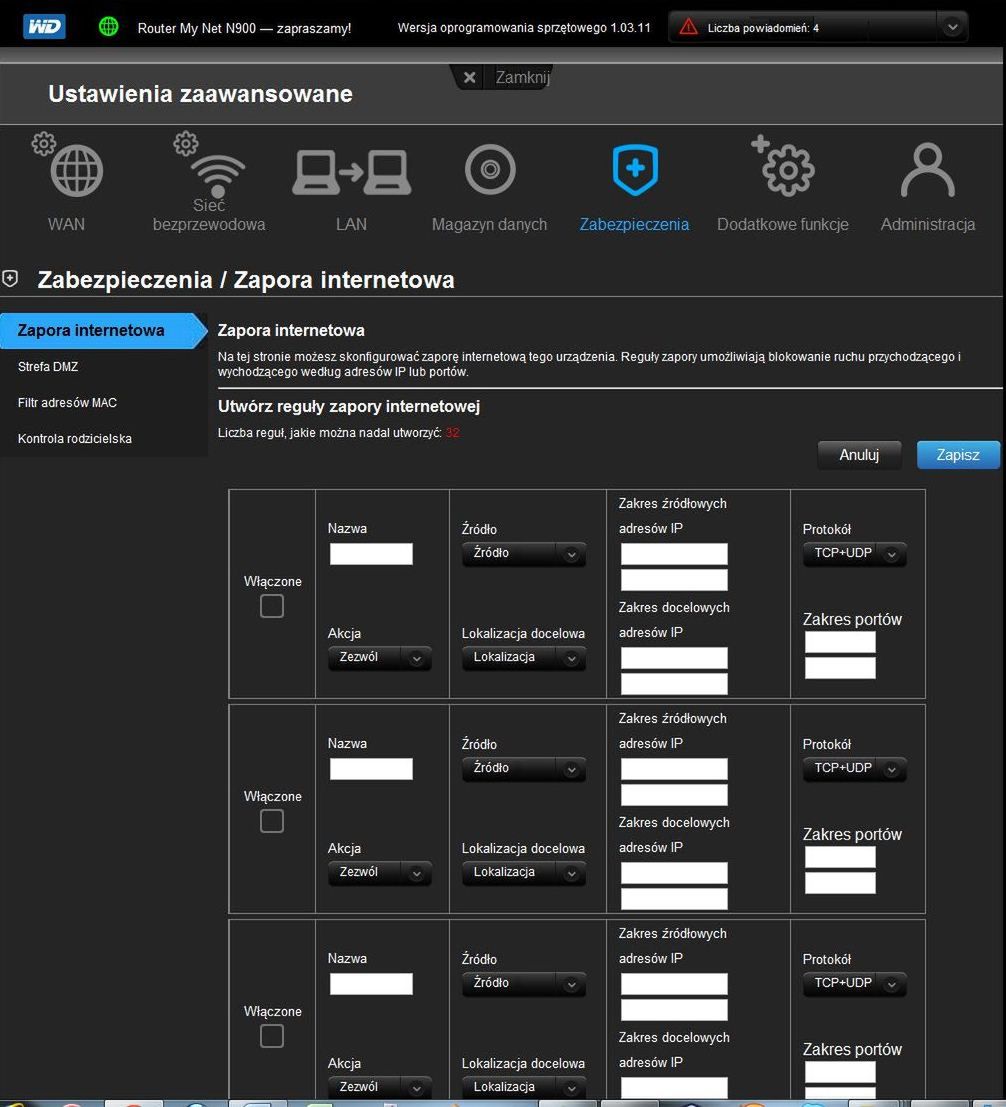Viewport: 1006px width, 1107px height.
Task: Click second source IP range field in second rule
Action: pyautogui.click(x=674, y=795)
